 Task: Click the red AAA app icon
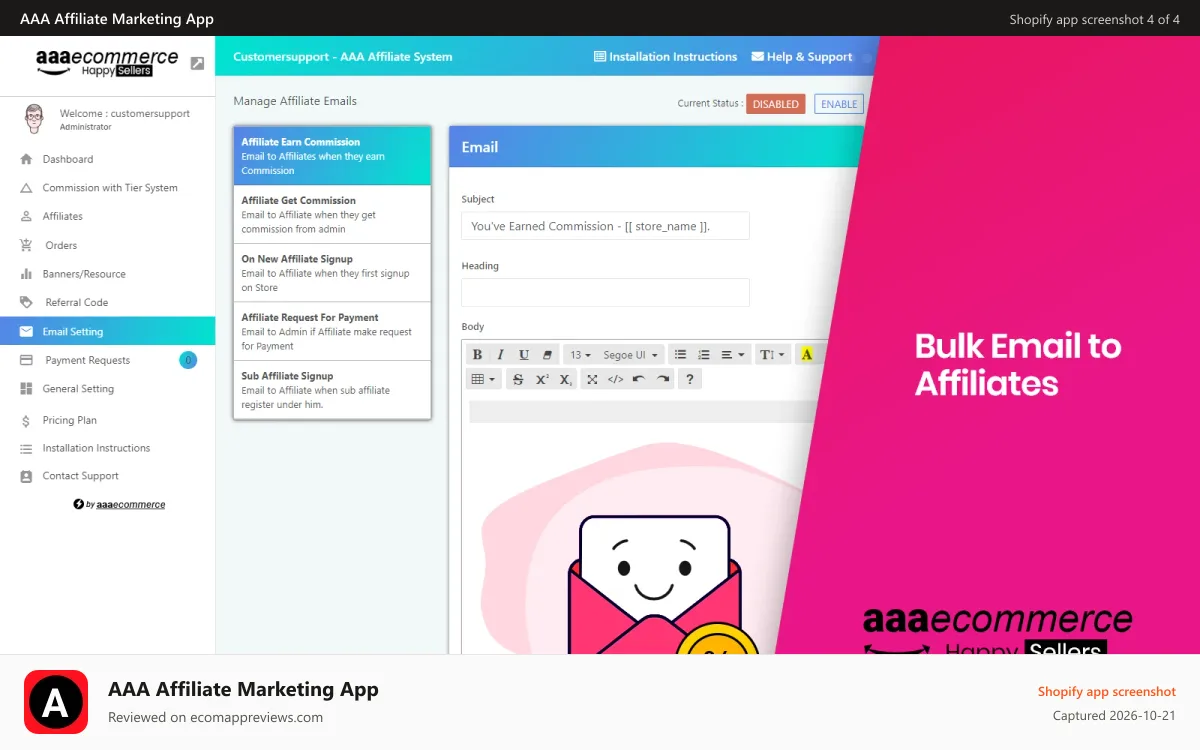pos(56,702)
